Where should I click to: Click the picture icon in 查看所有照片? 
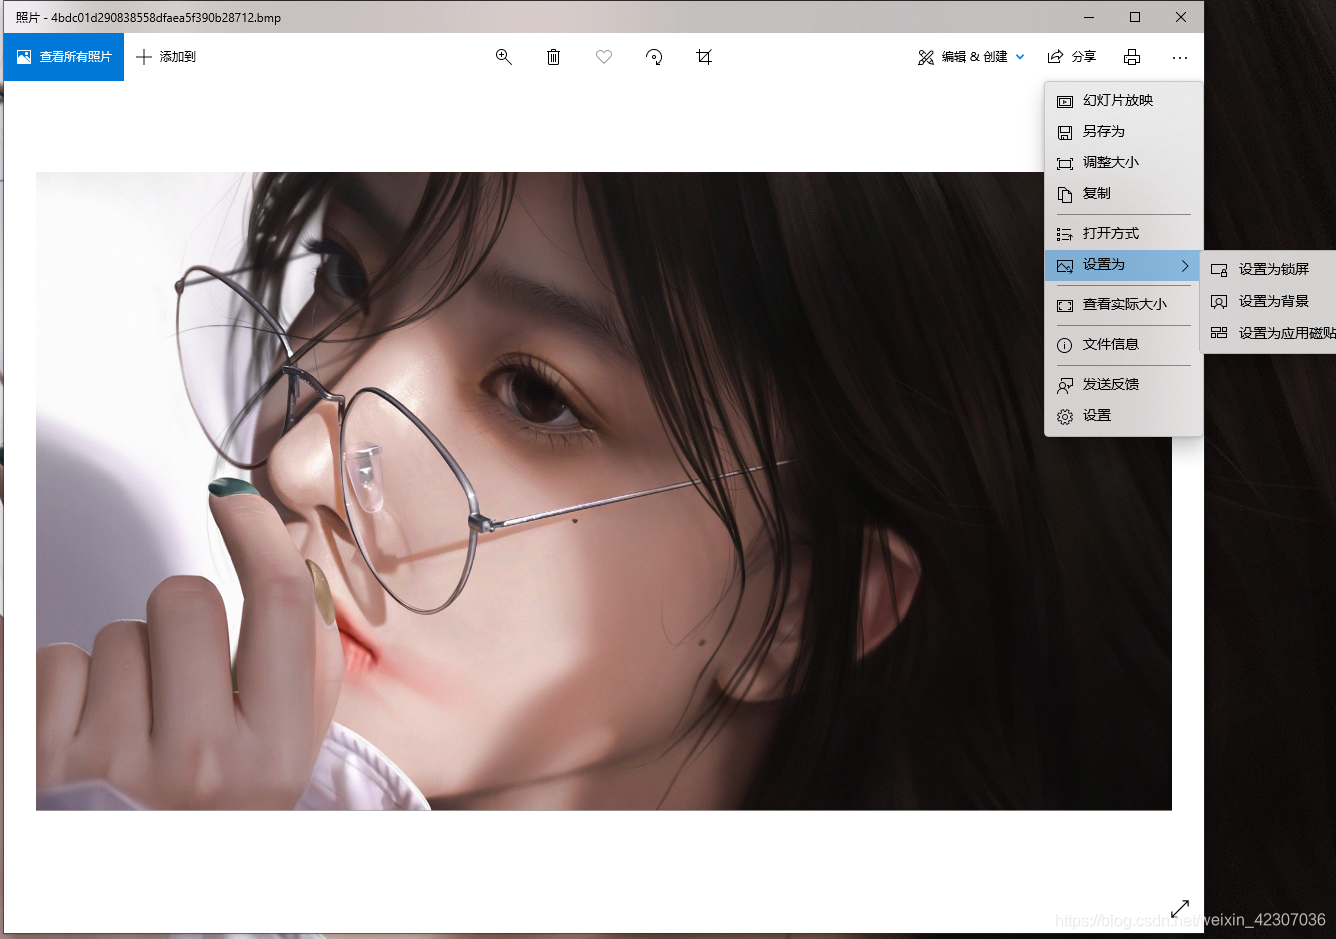24,57
